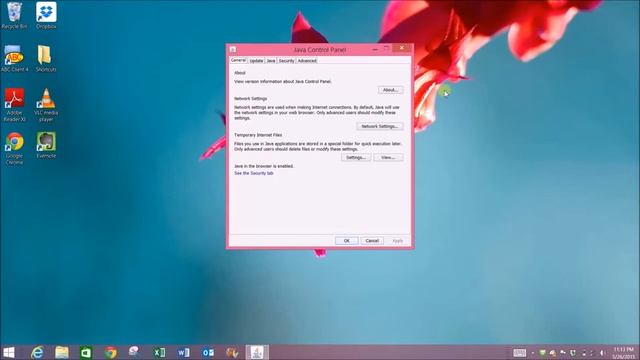Select the Evernote desktop icon
640x360 pixels.
coord(46,145)
